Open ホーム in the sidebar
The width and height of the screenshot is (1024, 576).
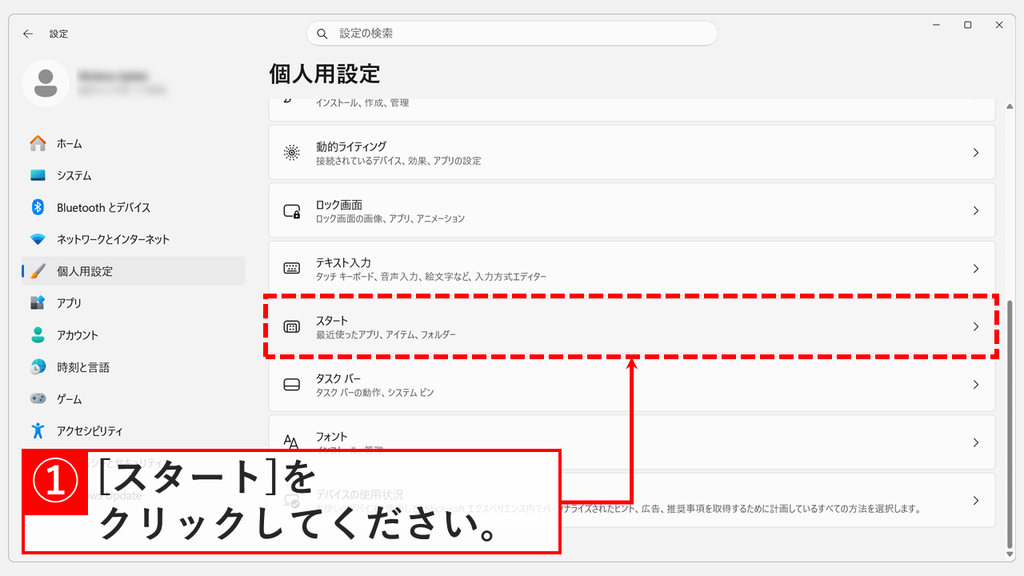tap(133, 144)
